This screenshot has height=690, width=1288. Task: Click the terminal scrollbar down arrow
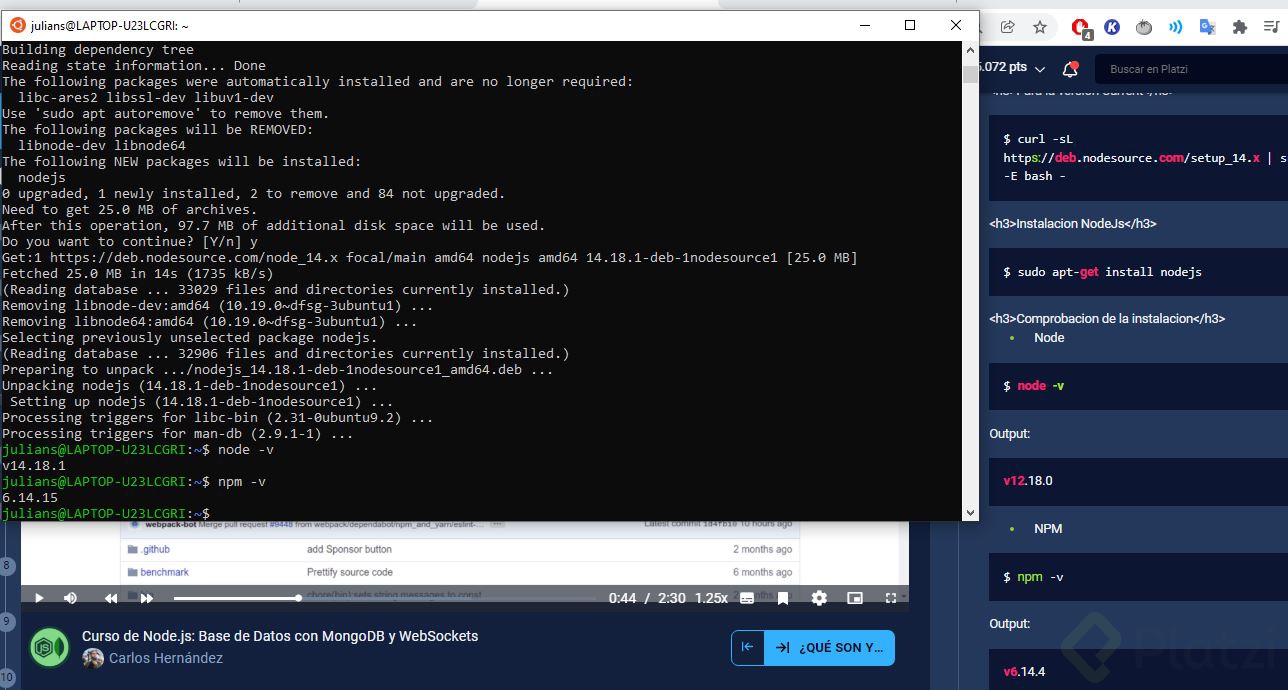(x=970, y=513)
